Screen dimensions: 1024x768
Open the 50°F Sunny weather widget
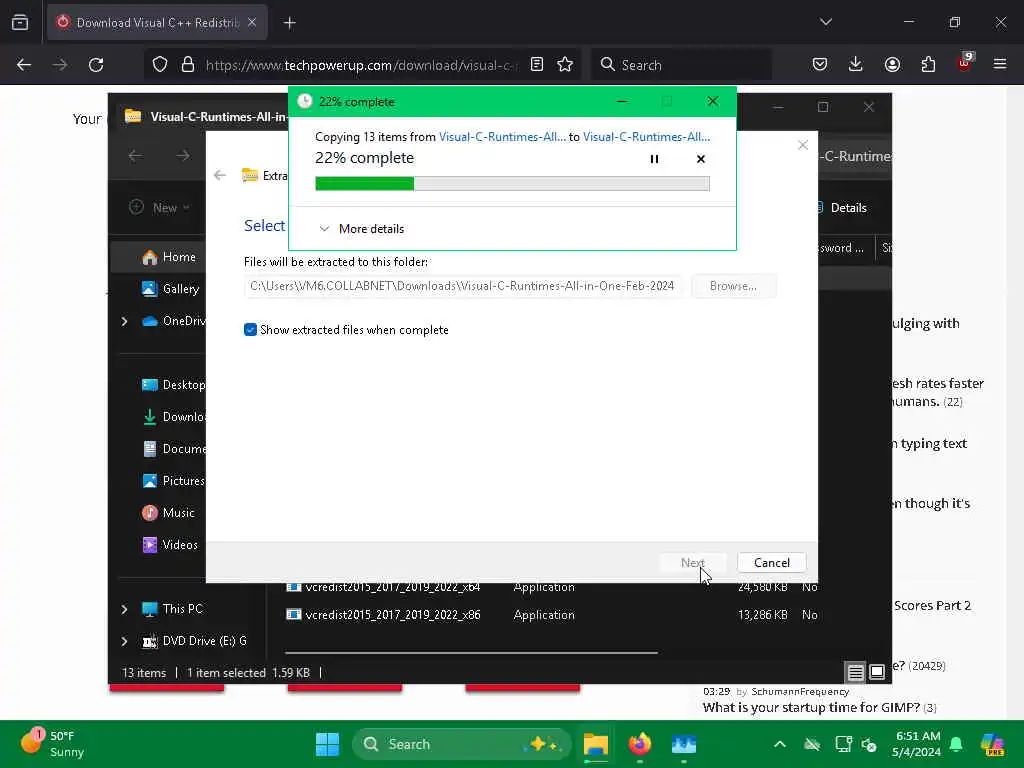click(x=54, y=744)
